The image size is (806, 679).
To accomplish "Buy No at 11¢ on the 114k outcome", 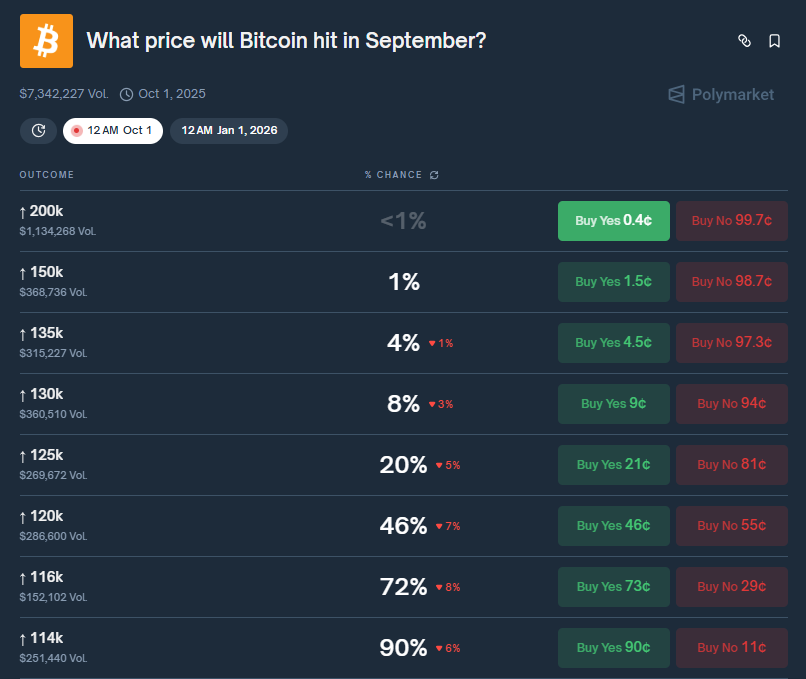I will (x=731, y=647).
